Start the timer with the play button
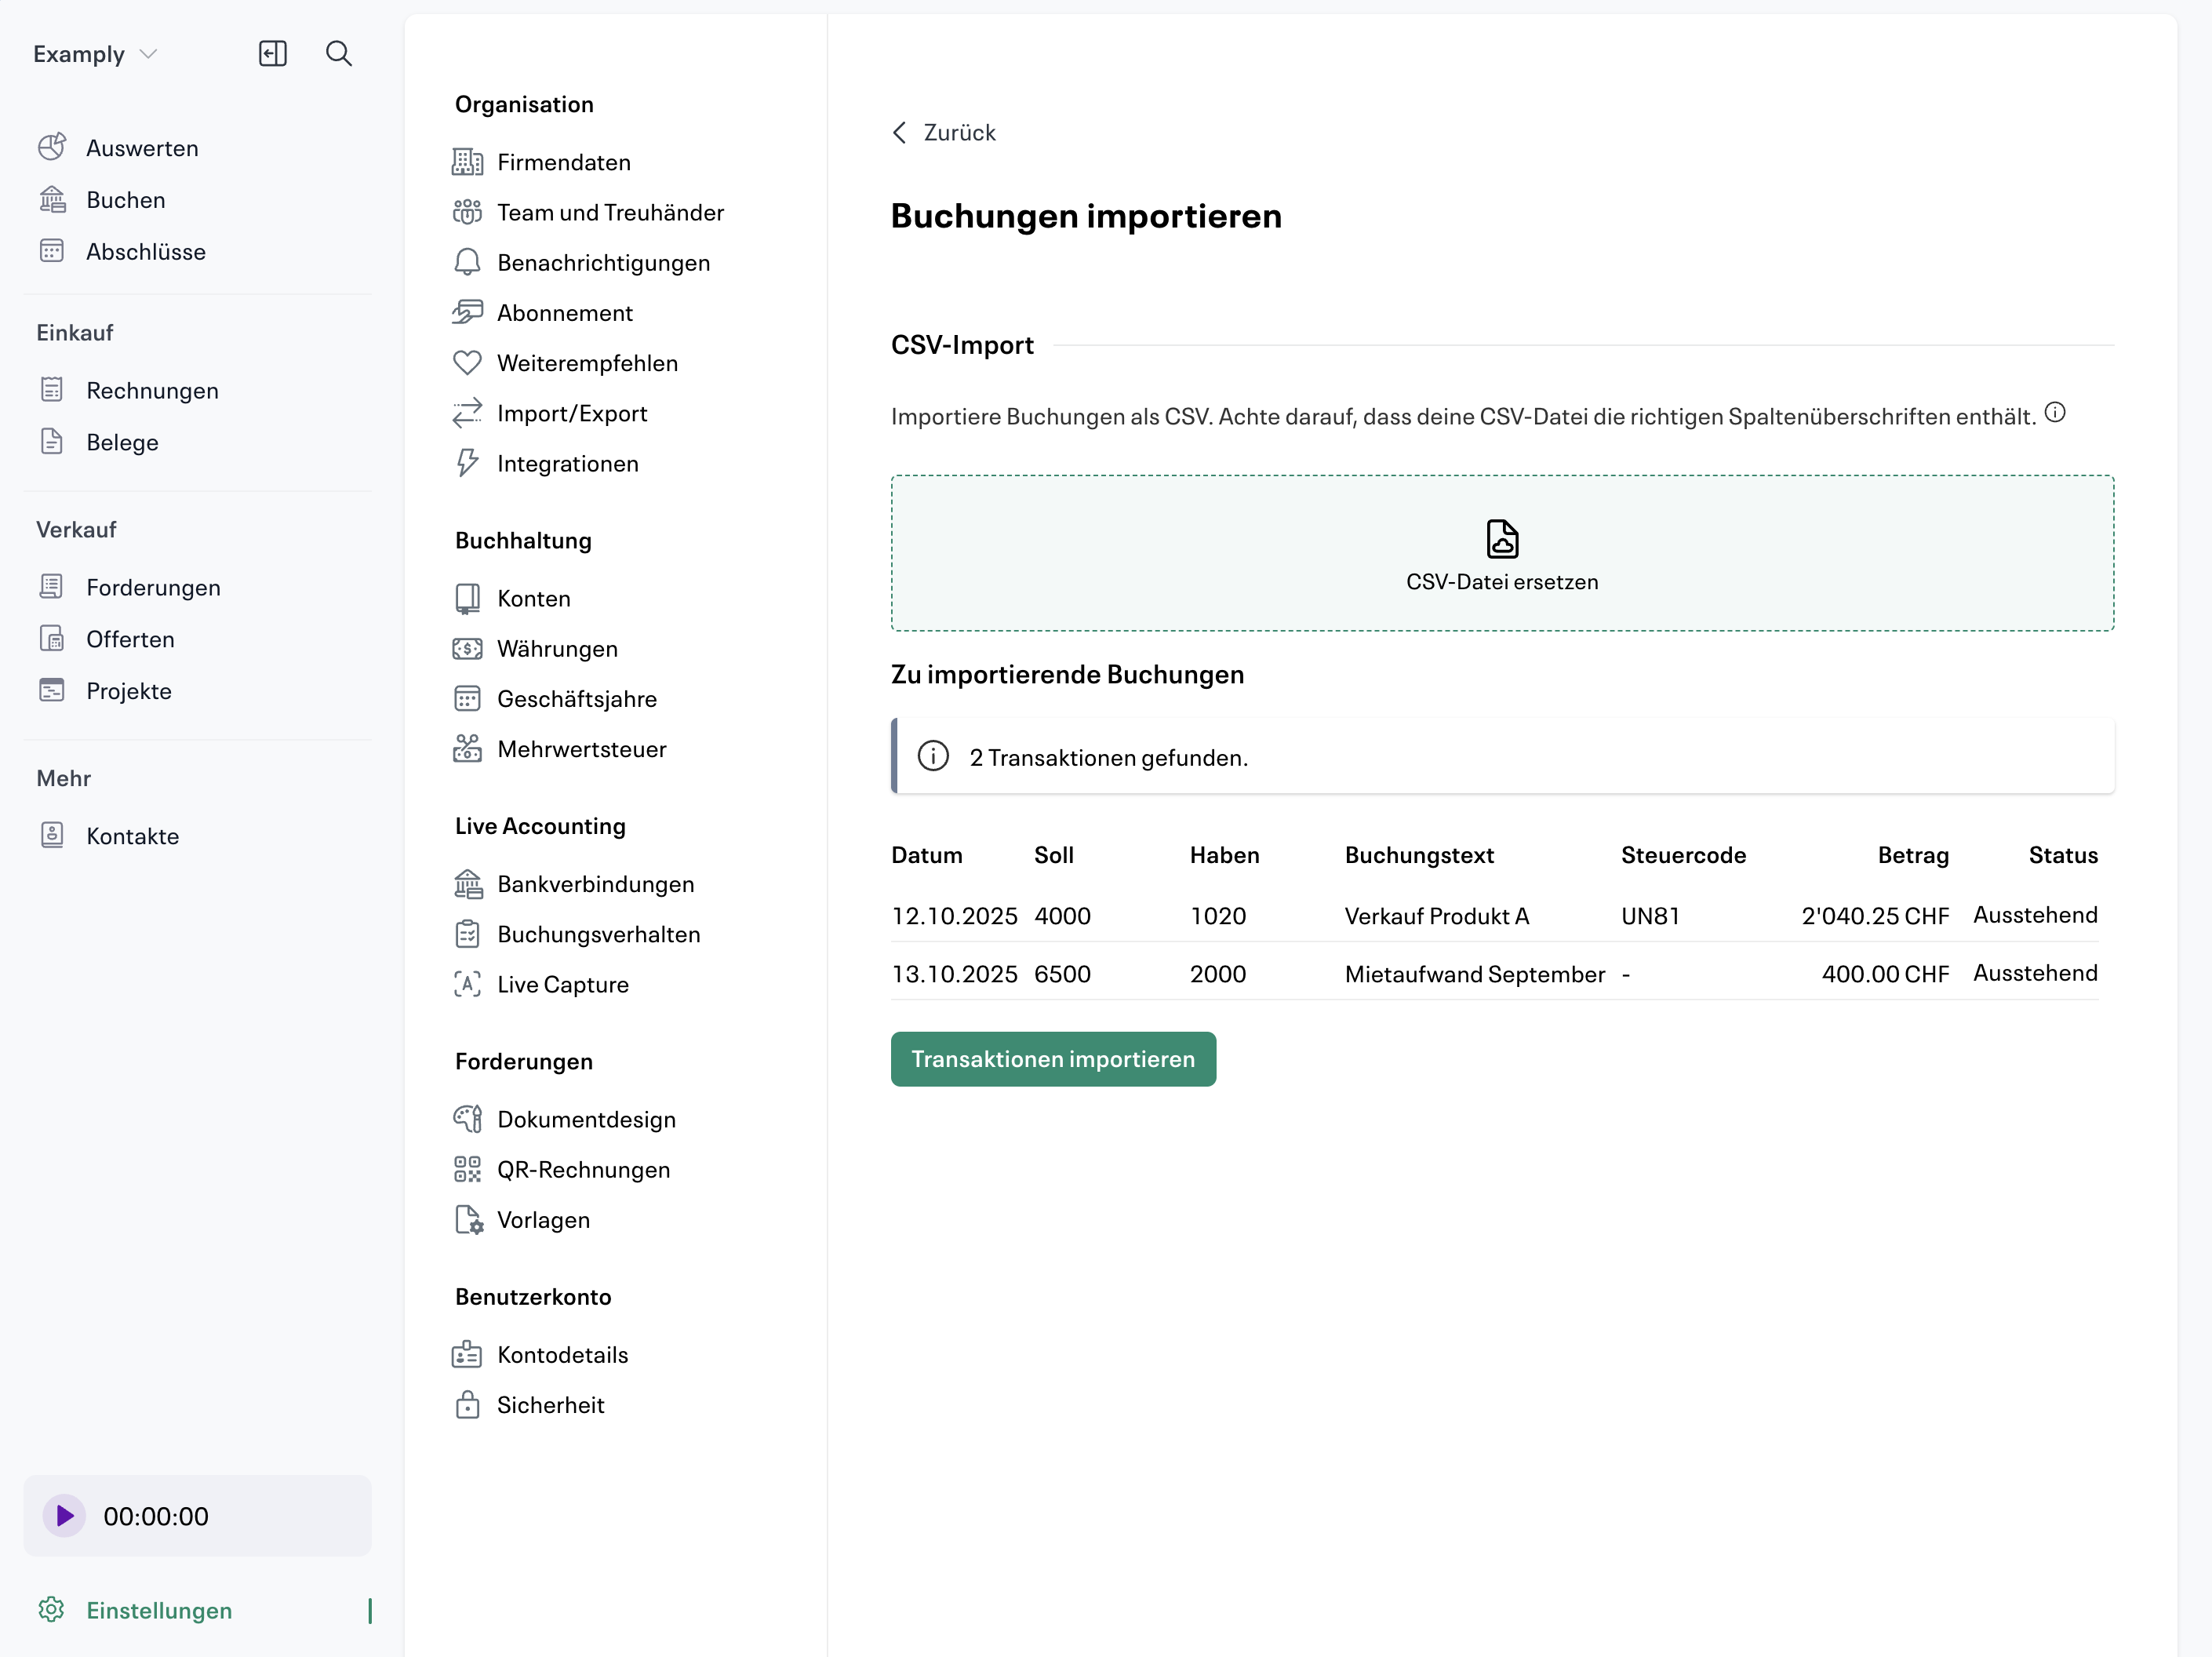This screenshot has height=1657, width=2212. pos(65,1515)
